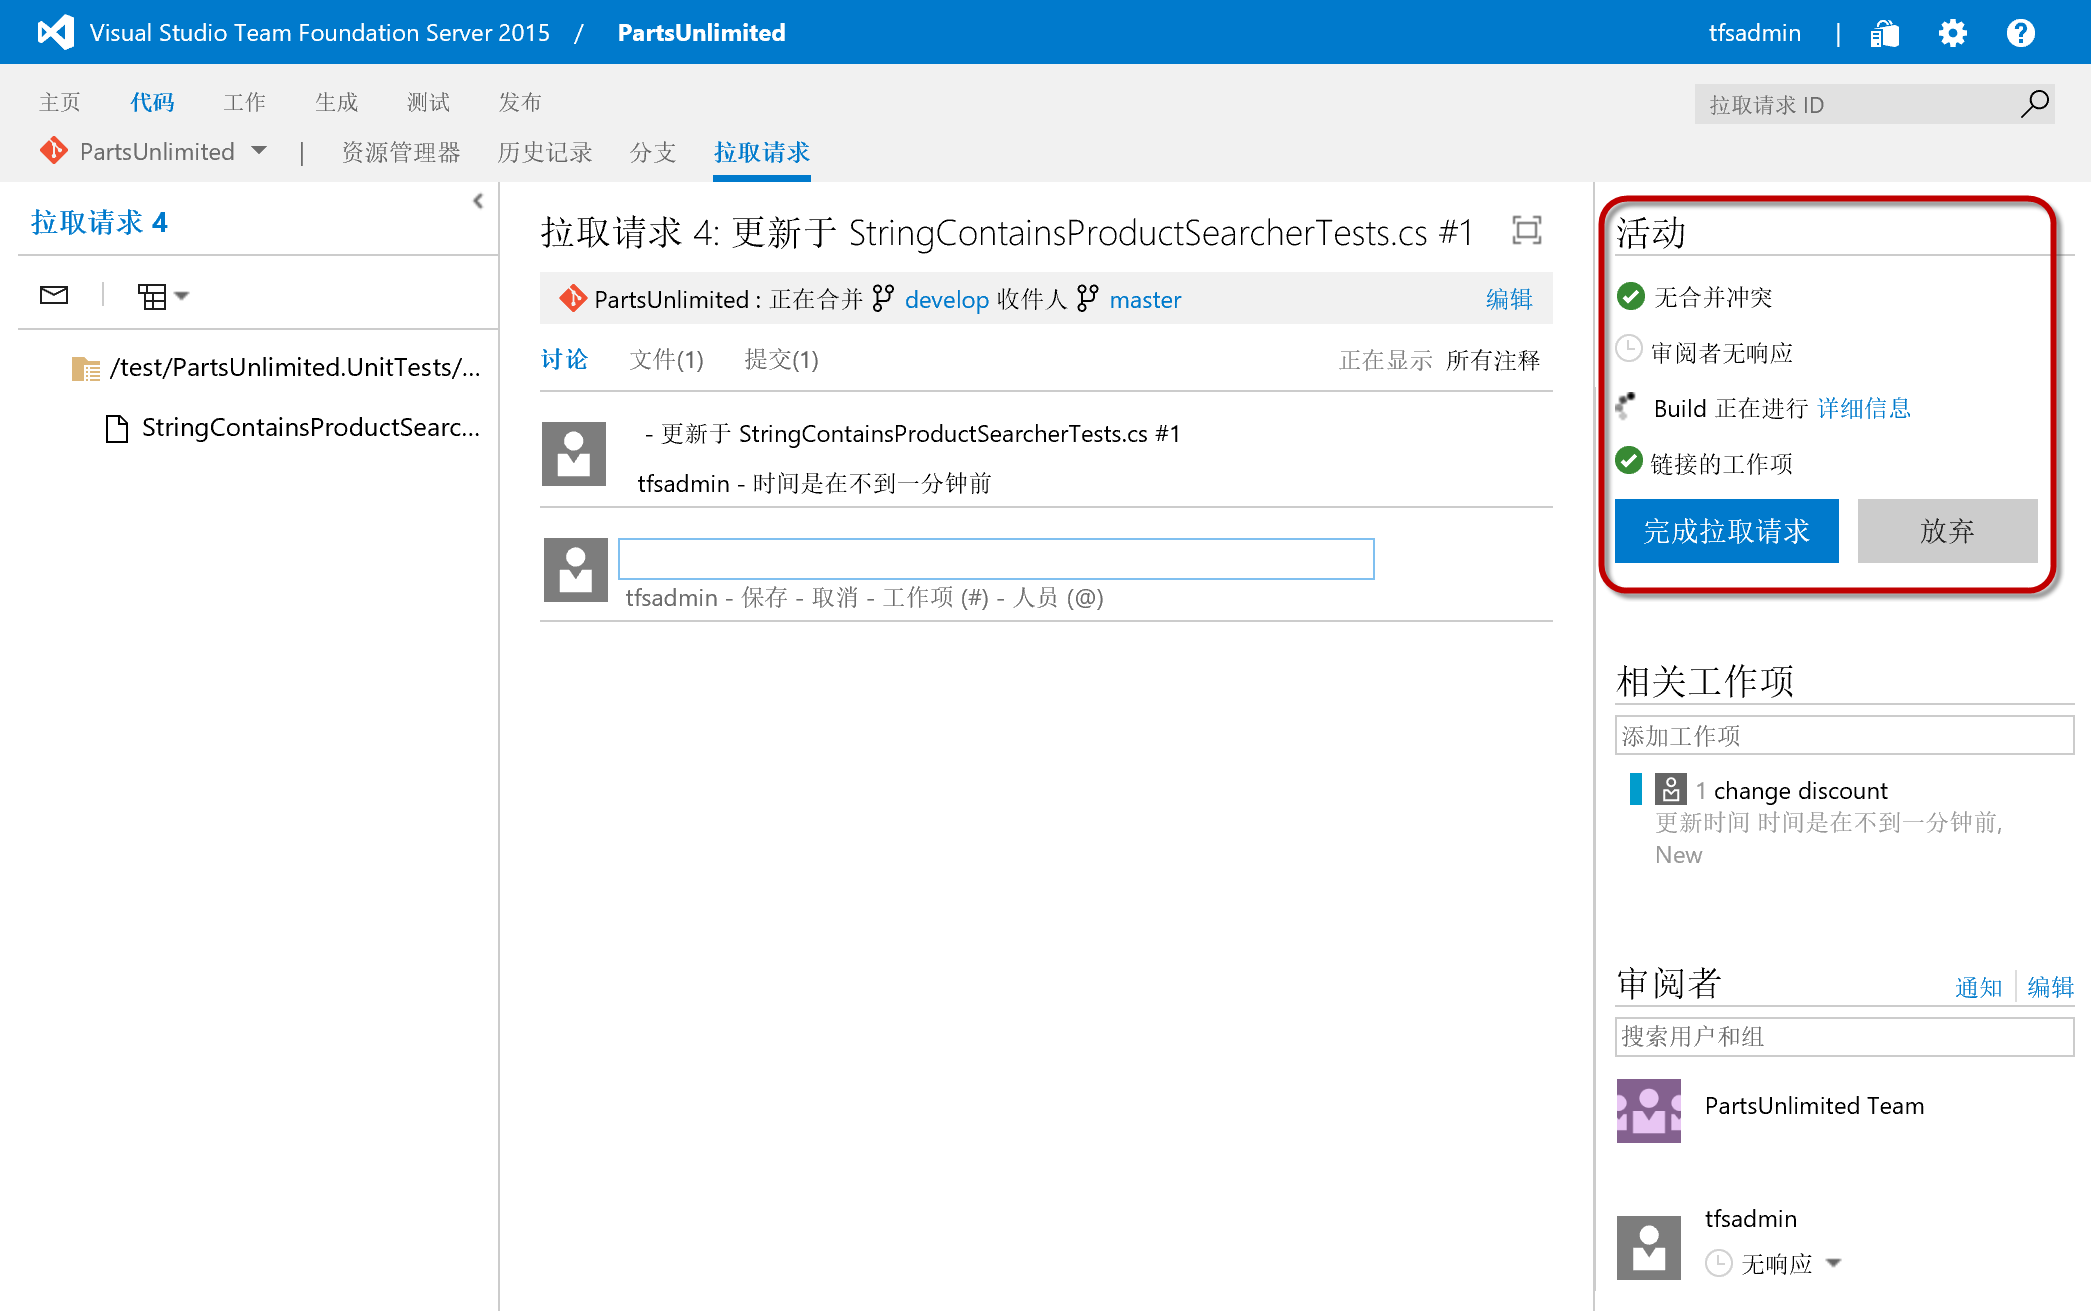
Task: Click the search magnifier icon
Action: tap(2034, 104)
